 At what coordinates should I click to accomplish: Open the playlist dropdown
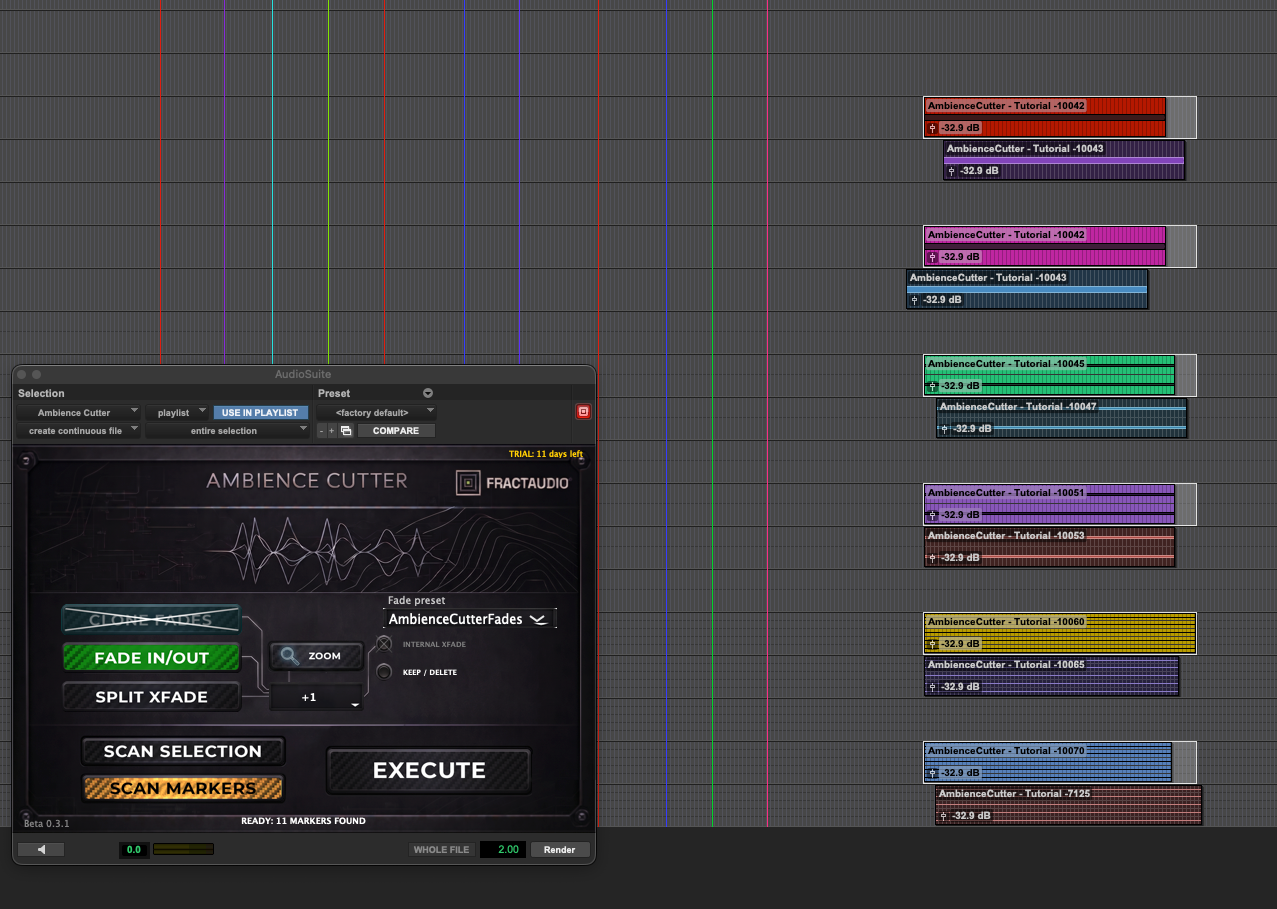pyautogui.click(x=177, y=412)
